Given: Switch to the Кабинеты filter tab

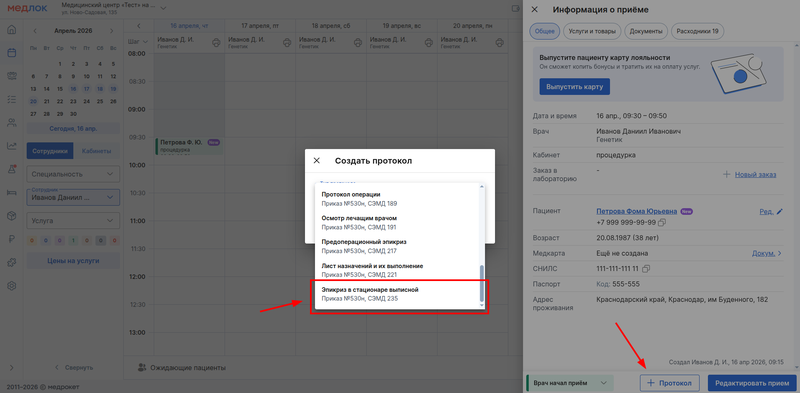Looking at the screenshot, I should (x=97, y=151).
